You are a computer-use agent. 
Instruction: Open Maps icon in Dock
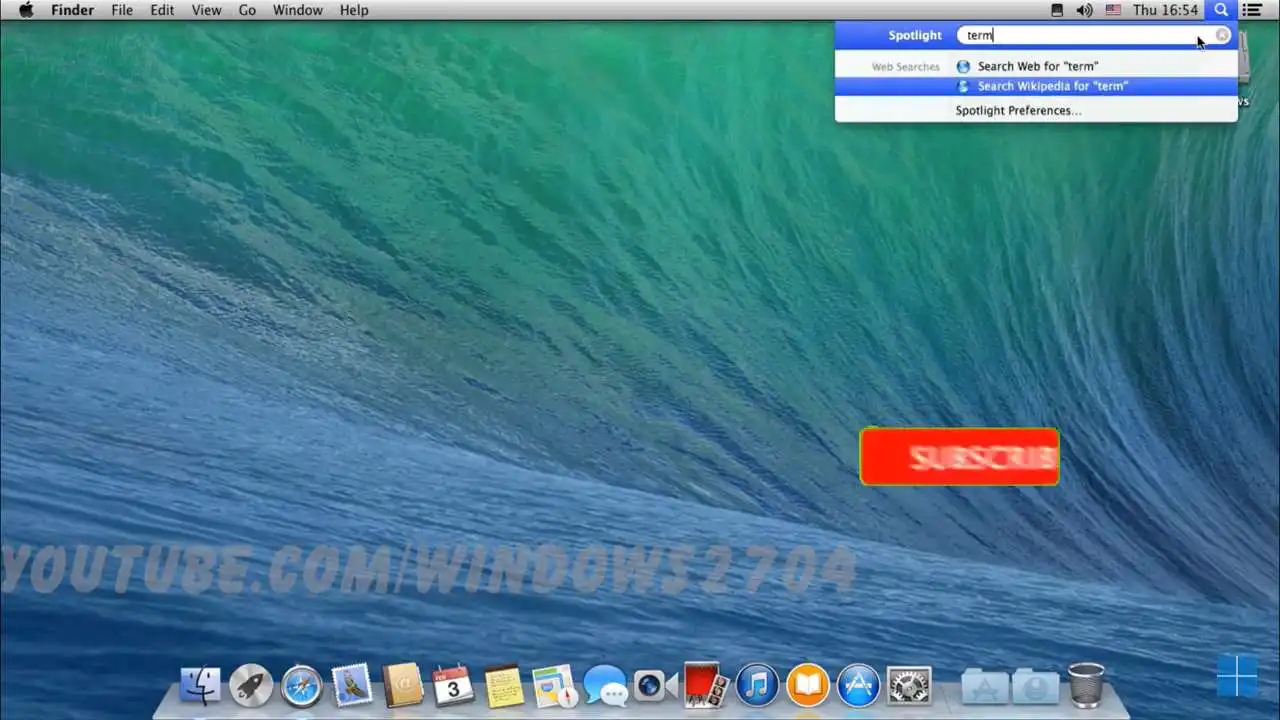[x=555, y=686]
